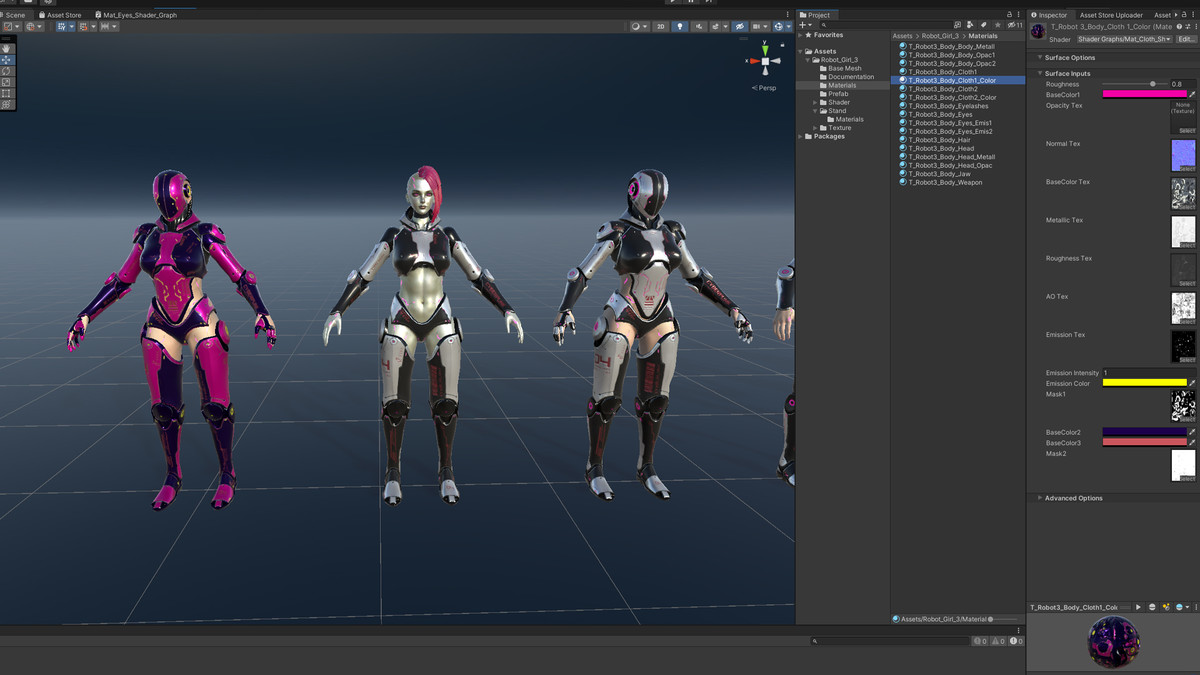Switch to the Asset Store tab
Image resolution: width=1200 pixels, height=675 pixels.
click(60, 15)
